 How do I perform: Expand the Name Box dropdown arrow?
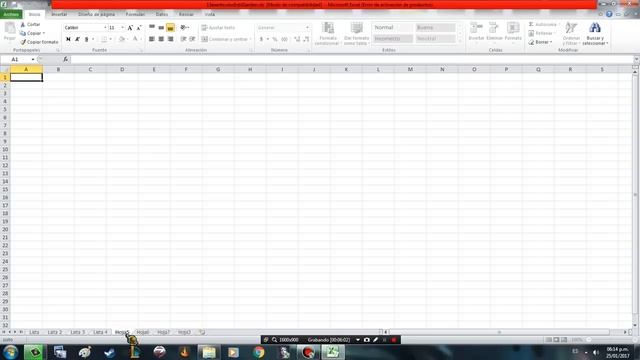coord(33,60)
